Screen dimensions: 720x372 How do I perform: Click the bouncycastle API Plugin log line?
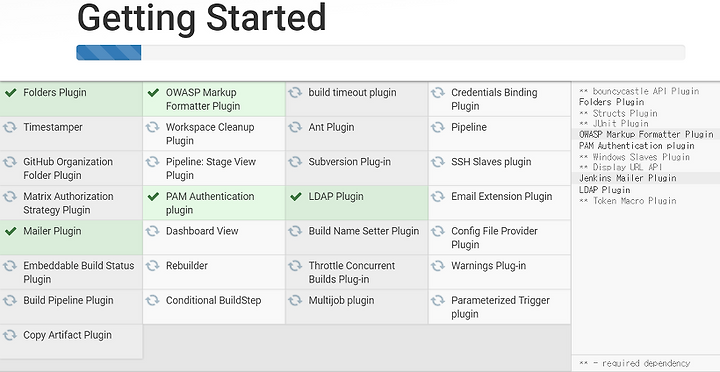639,91
